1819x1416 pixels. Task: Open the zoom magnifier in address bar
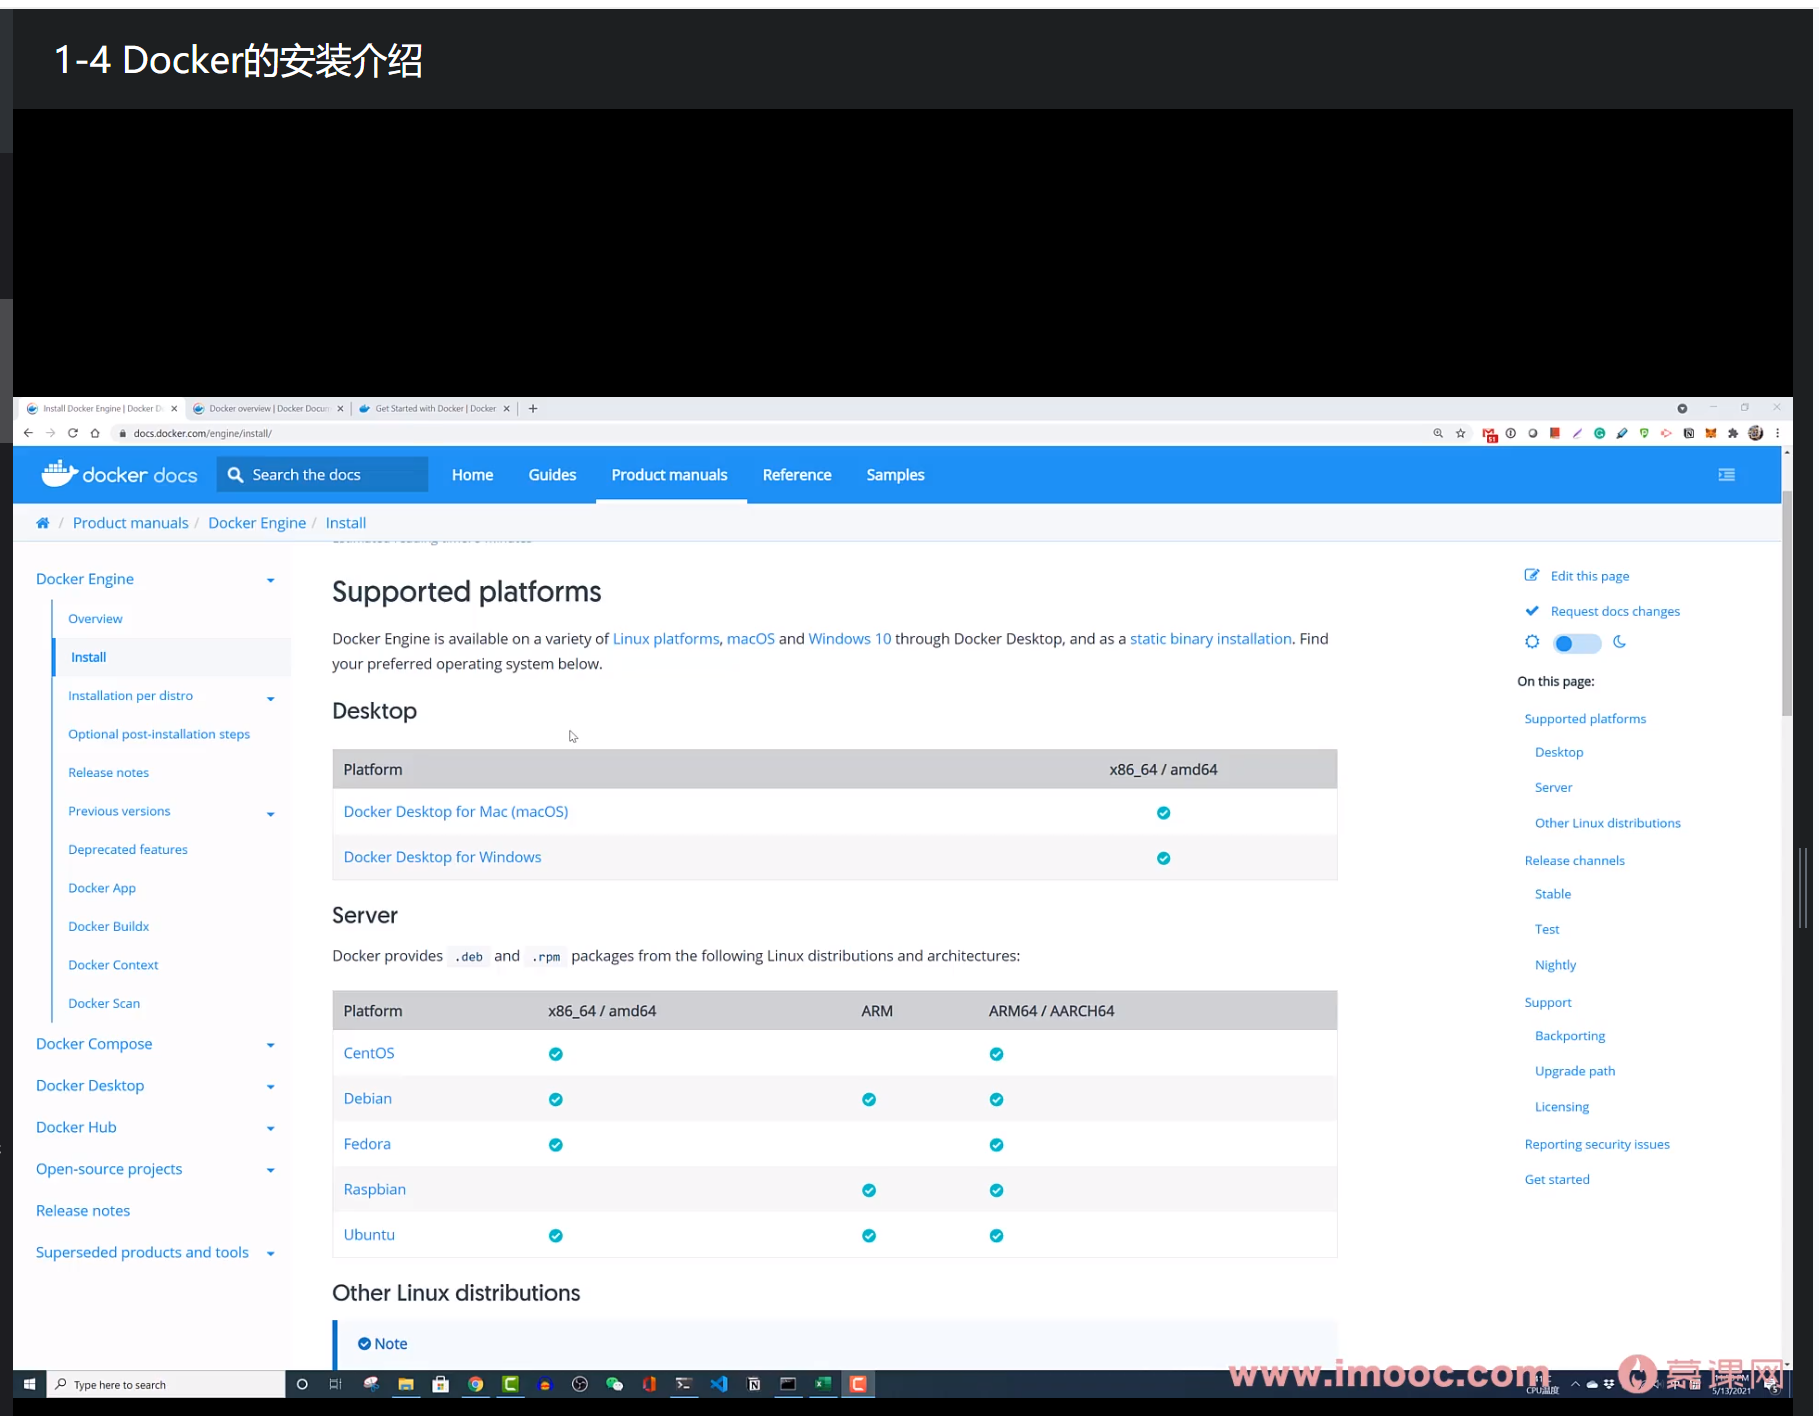1438,433
